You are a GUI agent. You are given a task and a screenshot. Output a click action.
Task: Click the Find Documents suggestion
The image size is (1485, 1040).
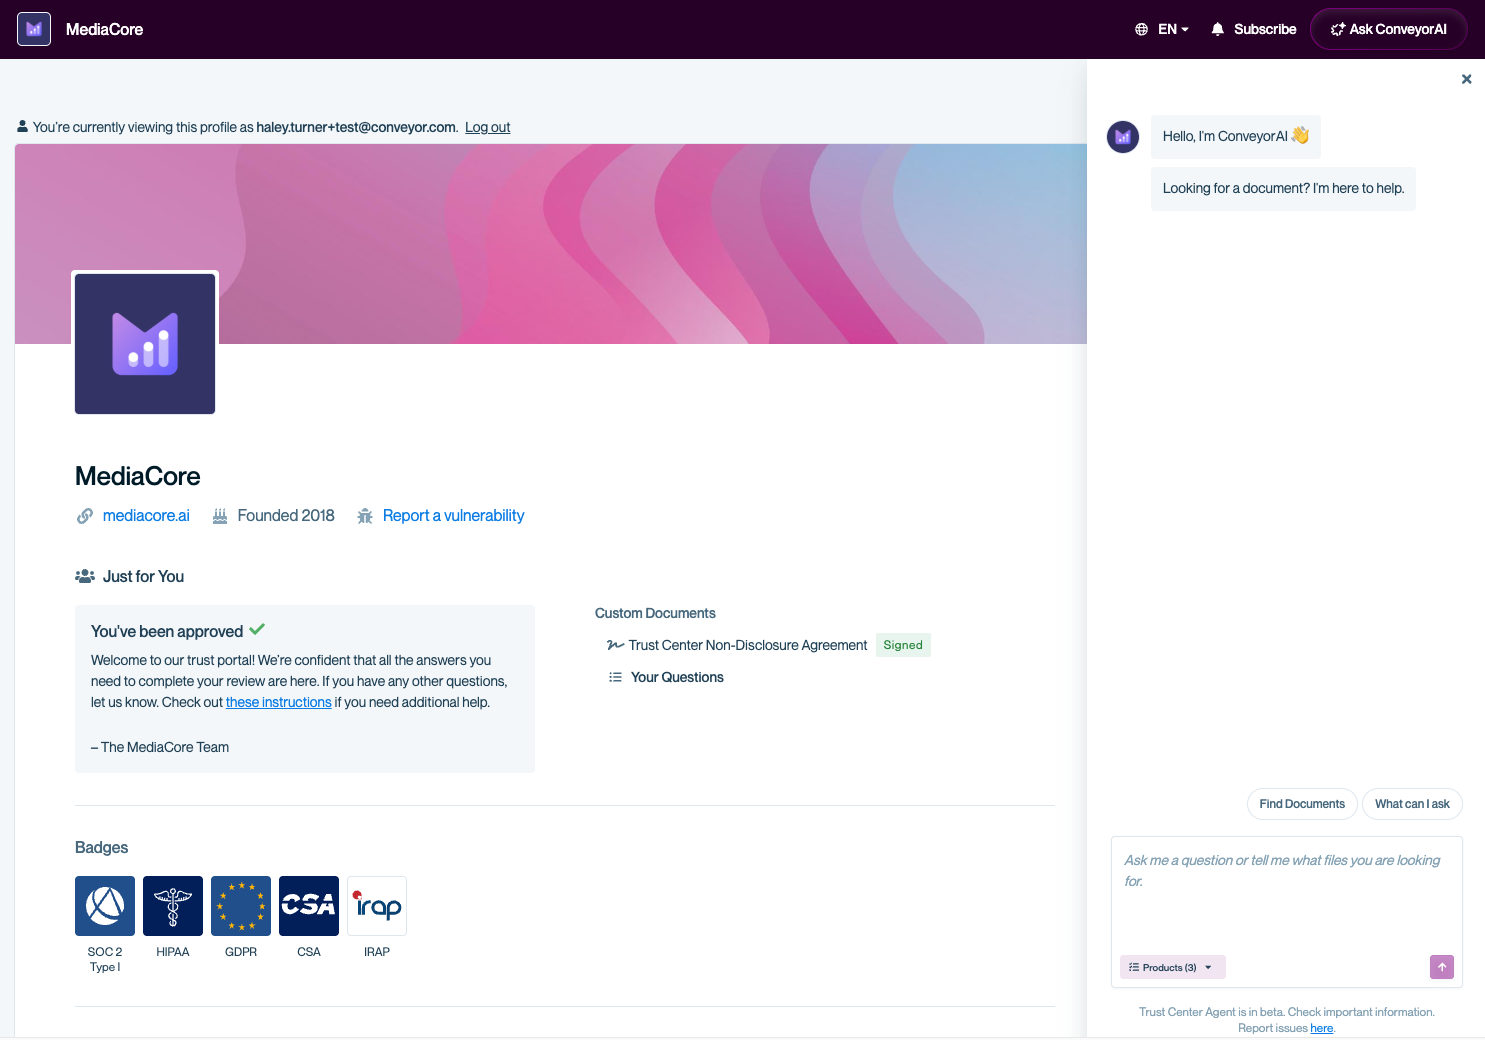pos(1302,804)
